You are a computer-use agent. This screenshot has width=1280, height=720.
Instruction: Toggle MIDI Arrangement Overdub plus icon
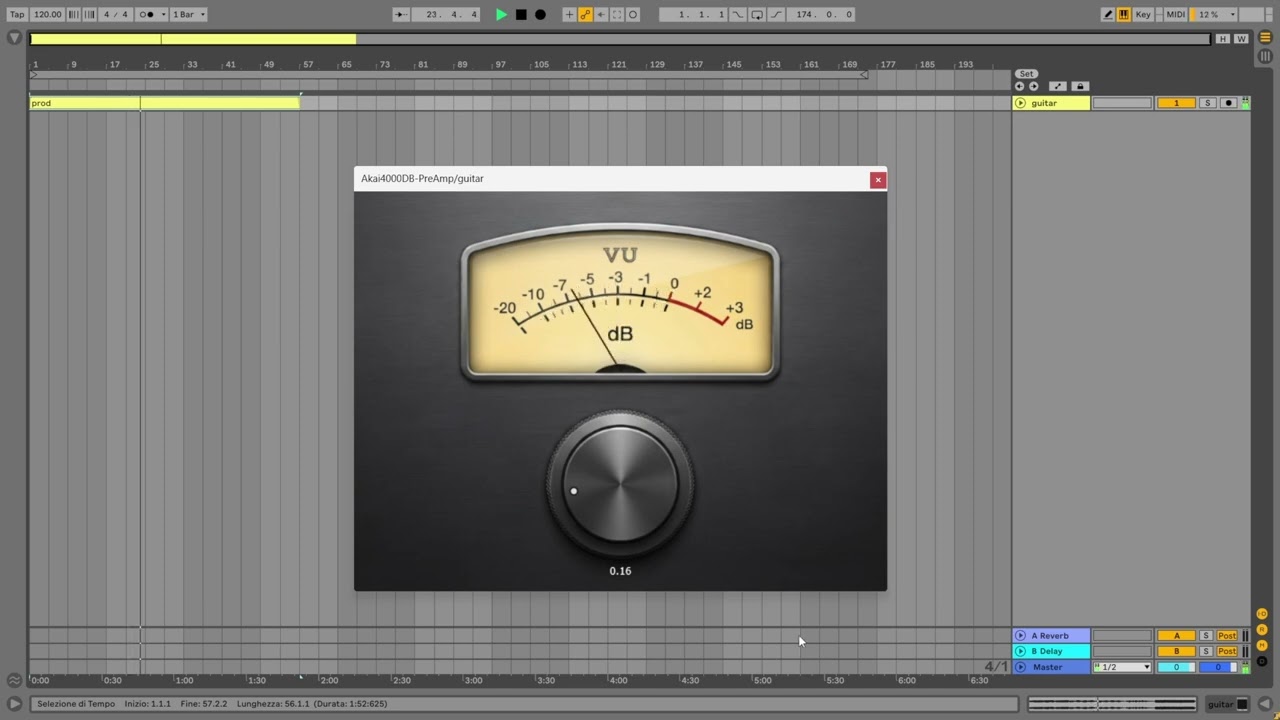click(x=569, y=14)
